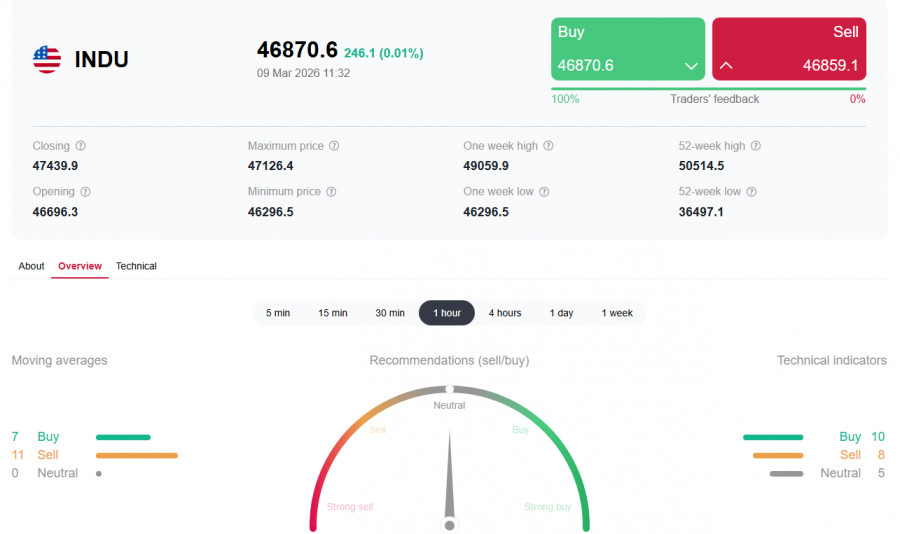Choose the 1 day timeframe

coord(561,313)
